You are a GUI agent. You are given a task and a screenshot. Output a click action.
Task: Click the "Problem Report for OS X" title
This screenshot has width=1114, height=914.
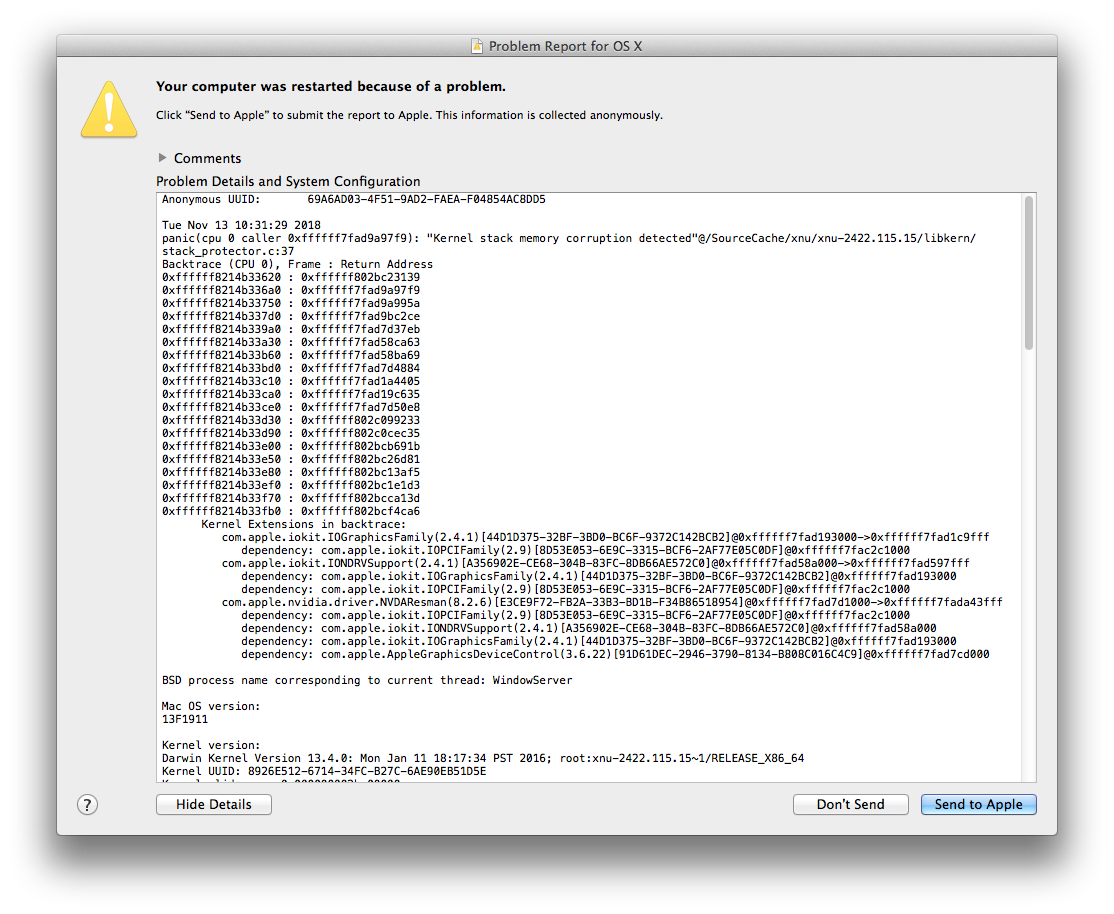[x=566, y=46]
